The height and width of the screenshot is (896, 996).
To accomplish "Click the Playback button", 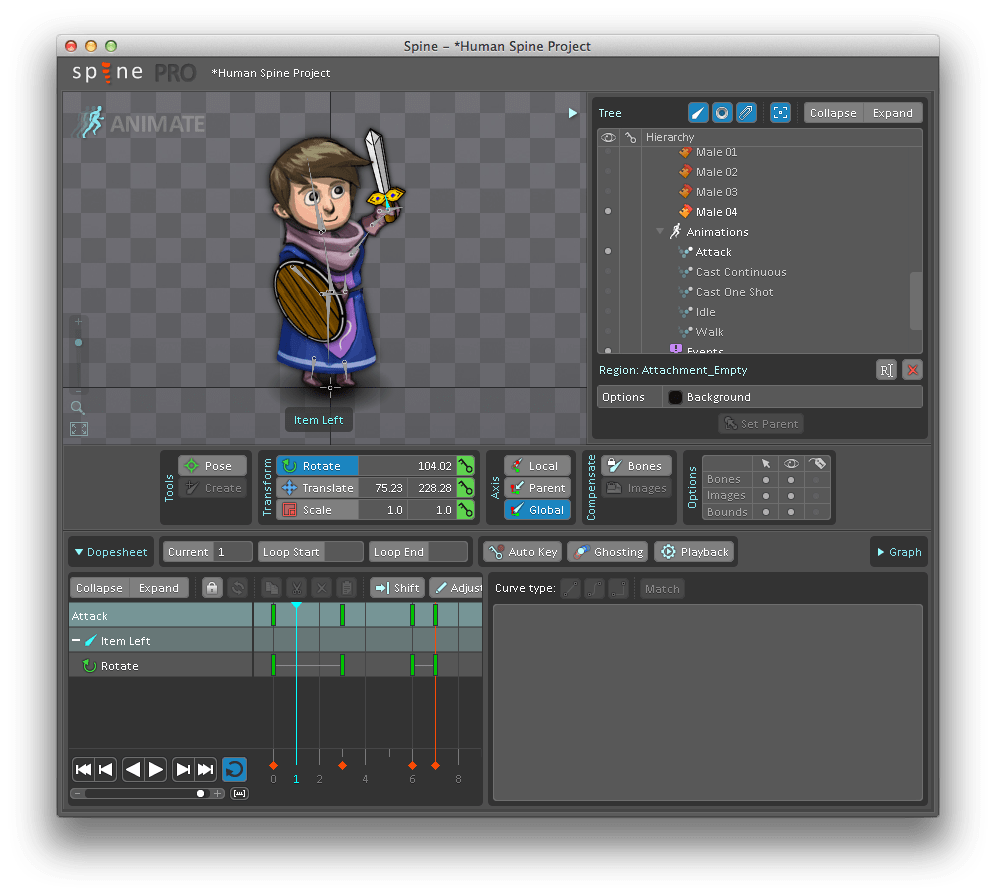I will coord(695,552).
